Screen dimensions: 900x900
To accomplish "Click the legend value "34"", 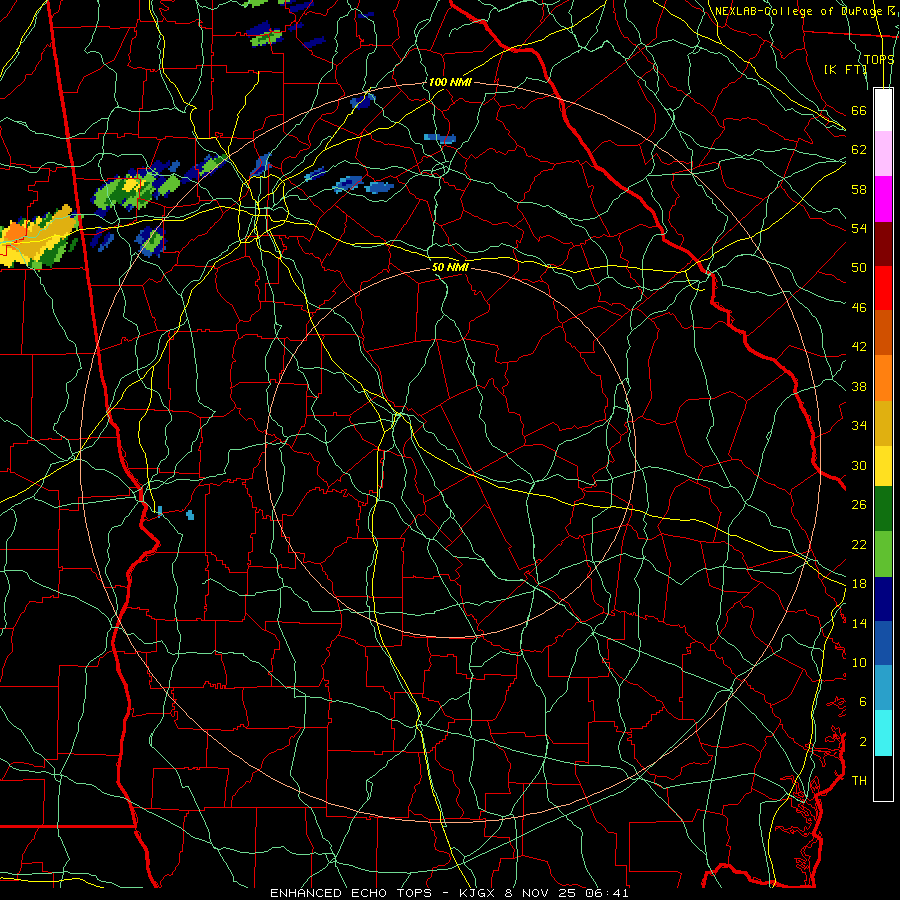I will point(859,426).
